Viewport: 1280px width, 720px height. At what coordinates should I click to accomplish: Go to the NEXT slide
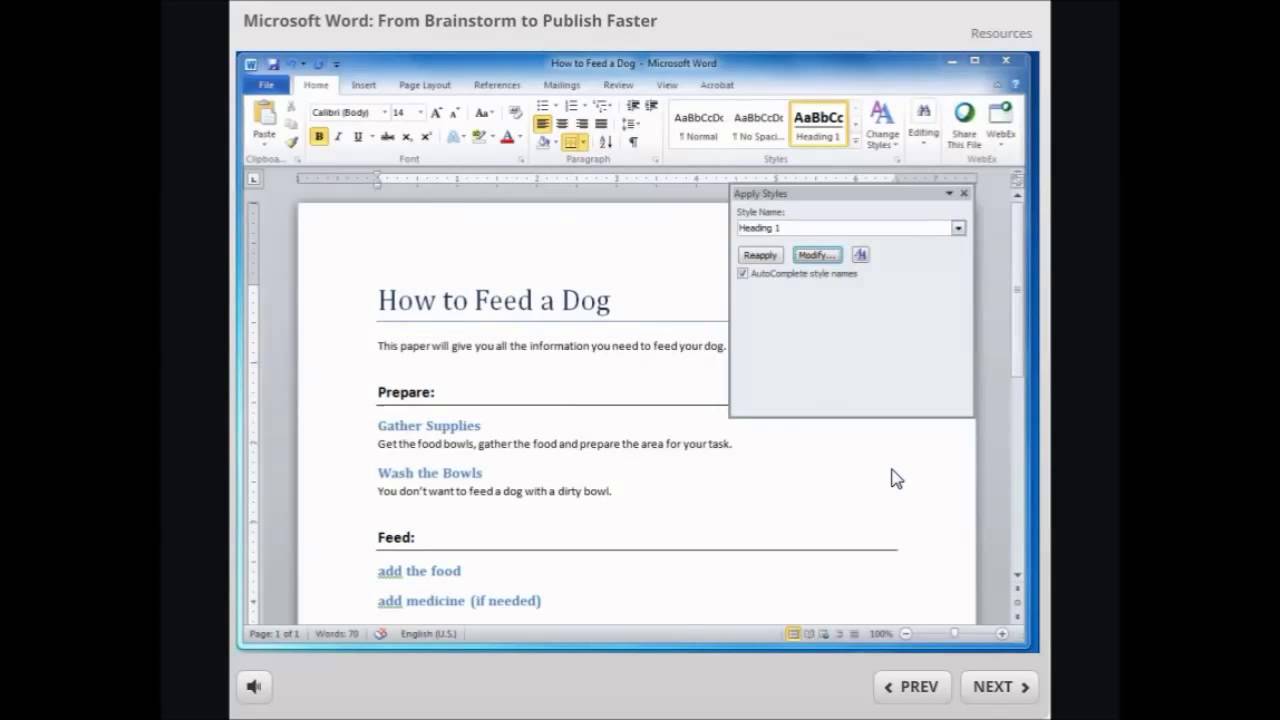(x=1000, y=686)
